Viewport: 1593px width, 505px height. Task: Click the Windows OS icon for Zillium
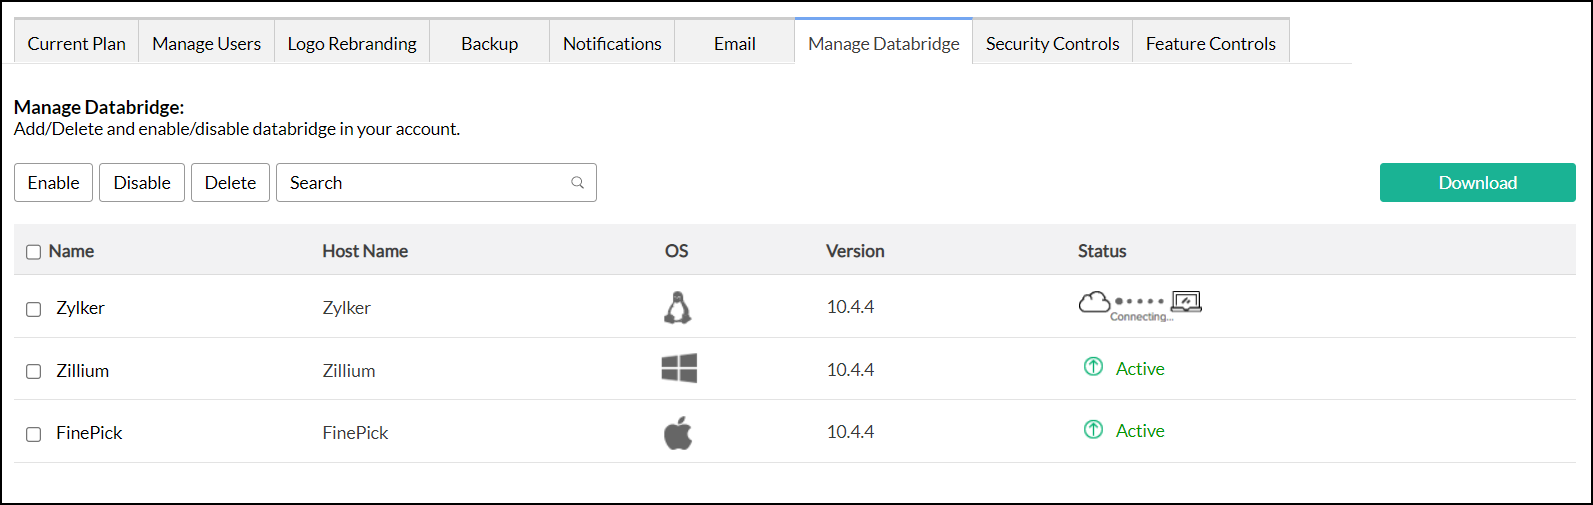(679, 369)
